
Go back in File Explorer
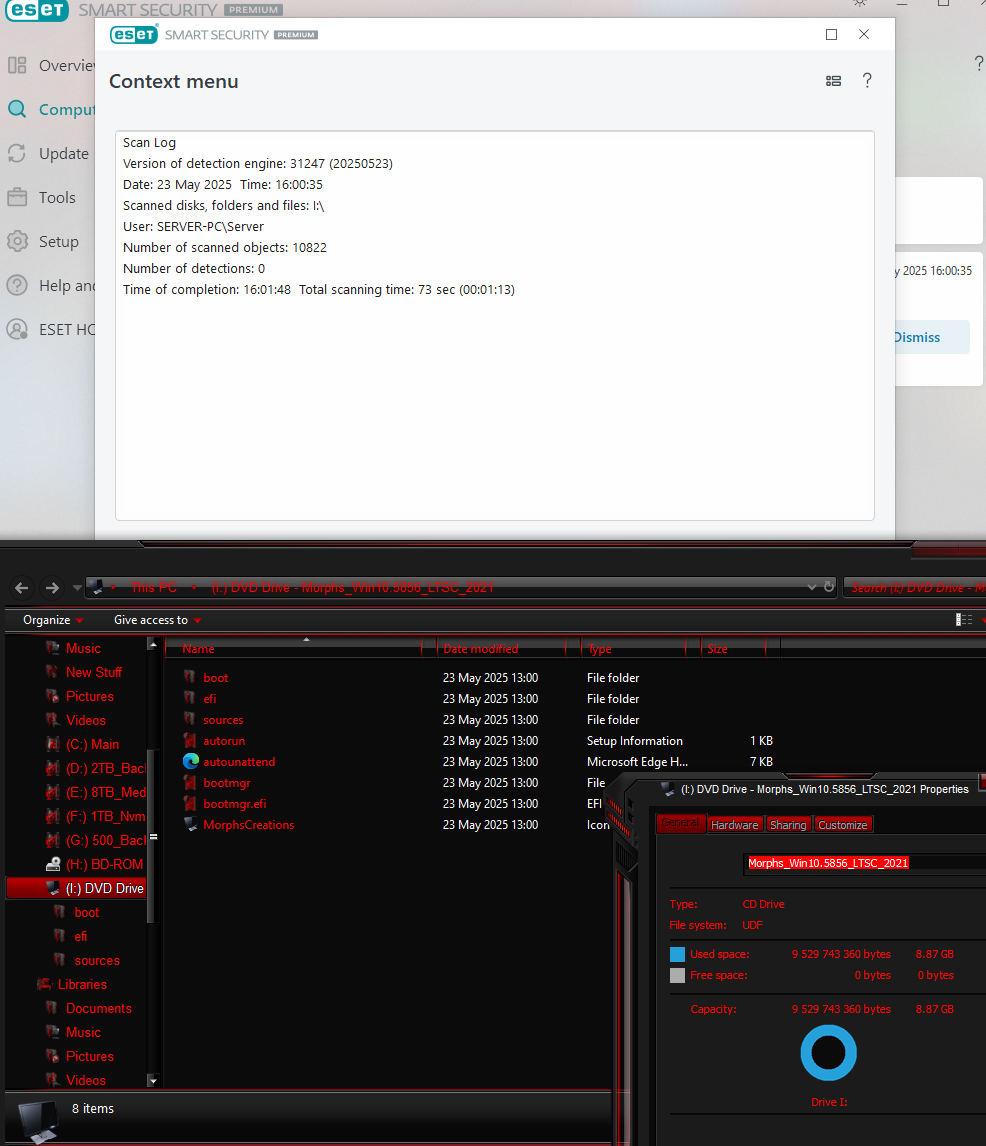(22, 588)
